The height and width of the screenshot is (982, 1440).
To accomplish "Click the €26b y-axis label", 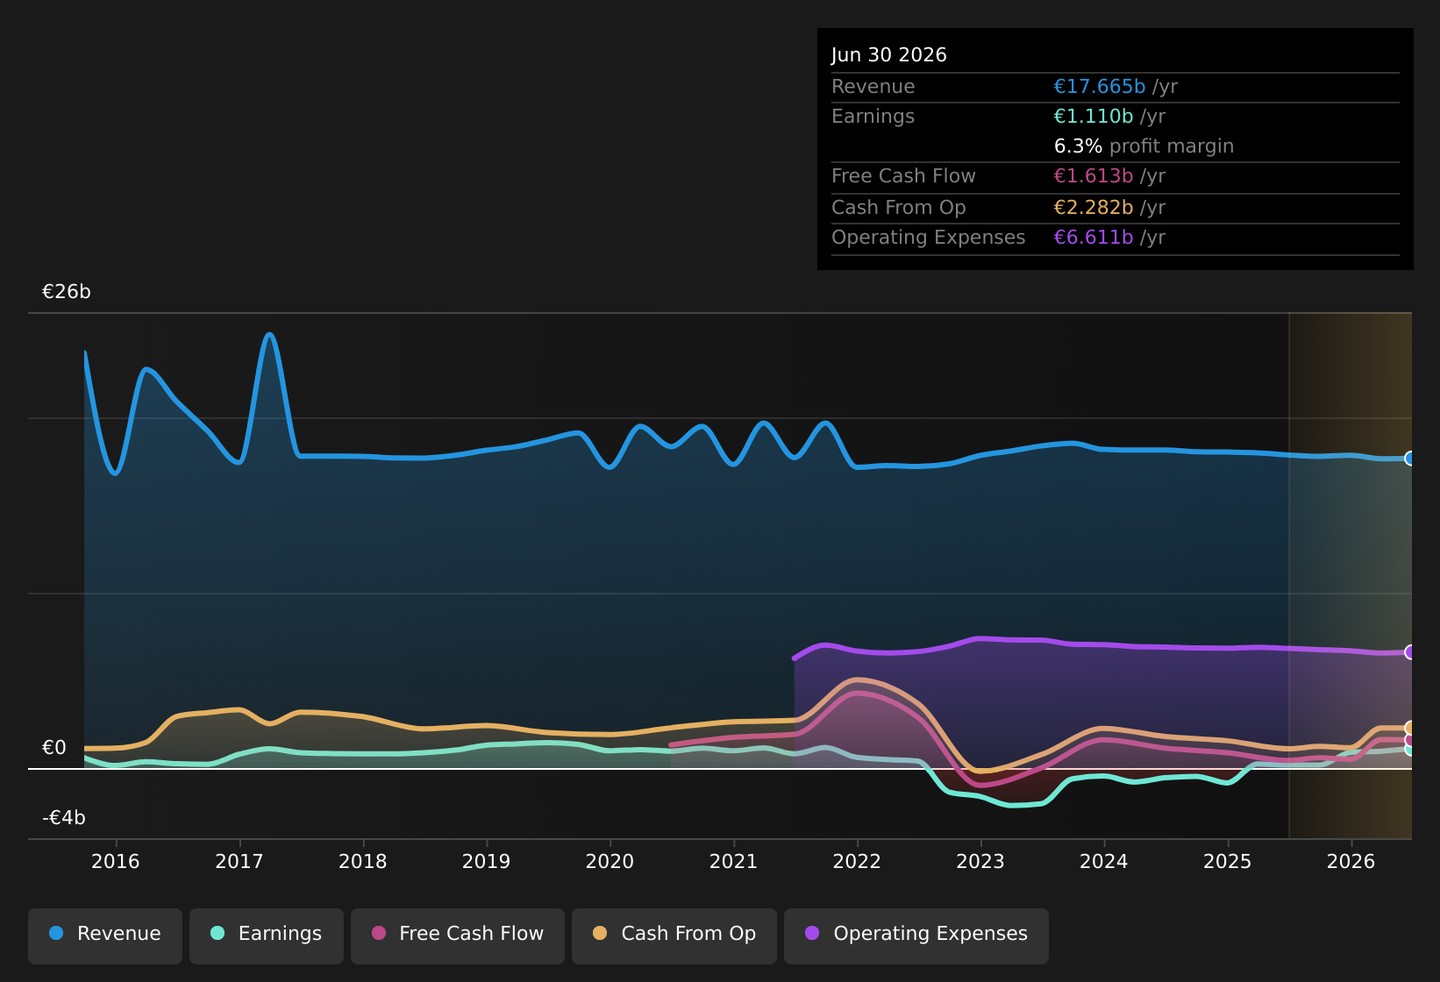I will pos(66,292).
